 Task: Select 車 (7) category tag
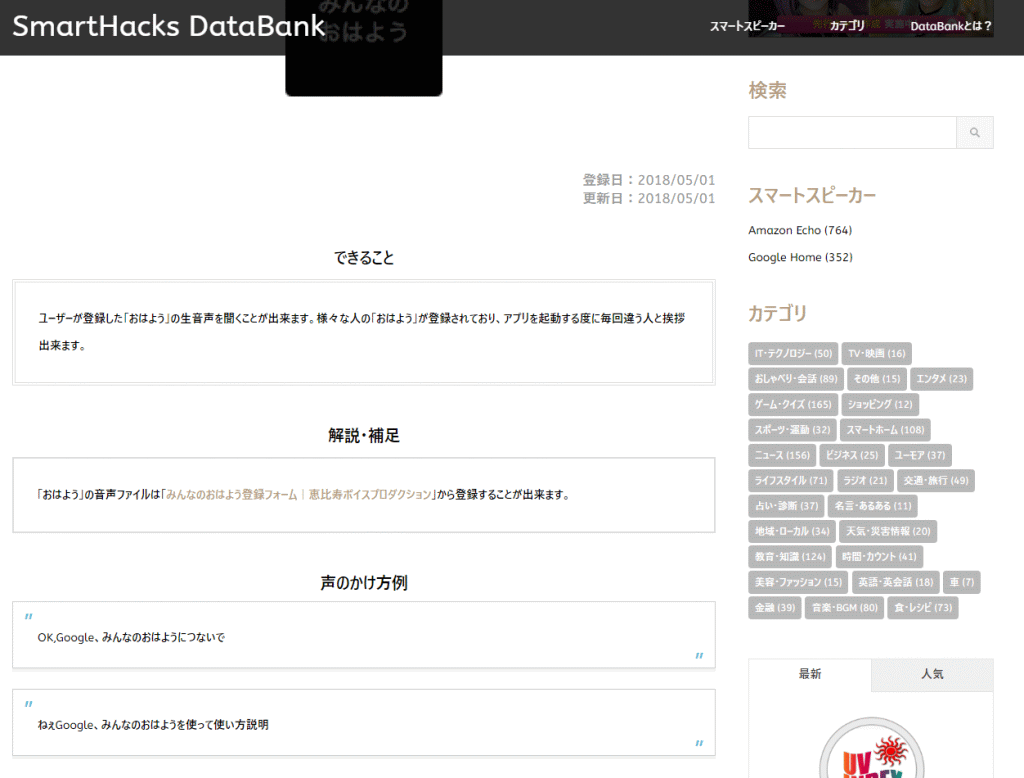pos(961,583)
